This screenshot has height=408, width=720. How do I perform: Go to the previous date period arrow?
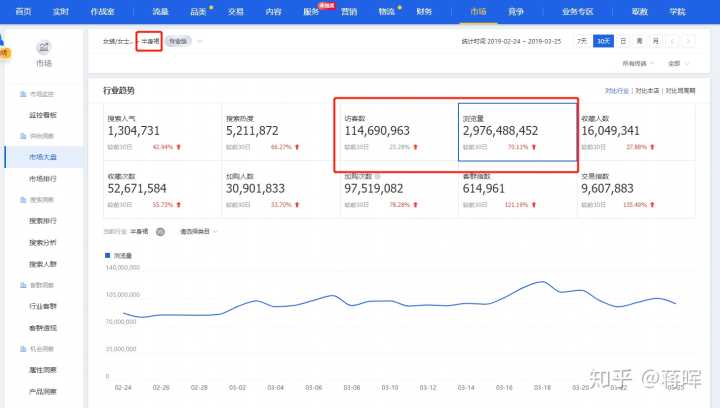coord(673,41)
